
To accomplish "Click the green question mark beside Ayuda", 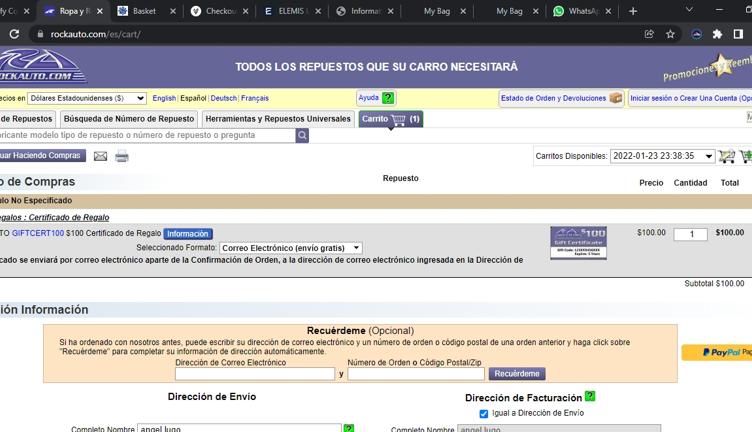I will [x=388, y=98].
